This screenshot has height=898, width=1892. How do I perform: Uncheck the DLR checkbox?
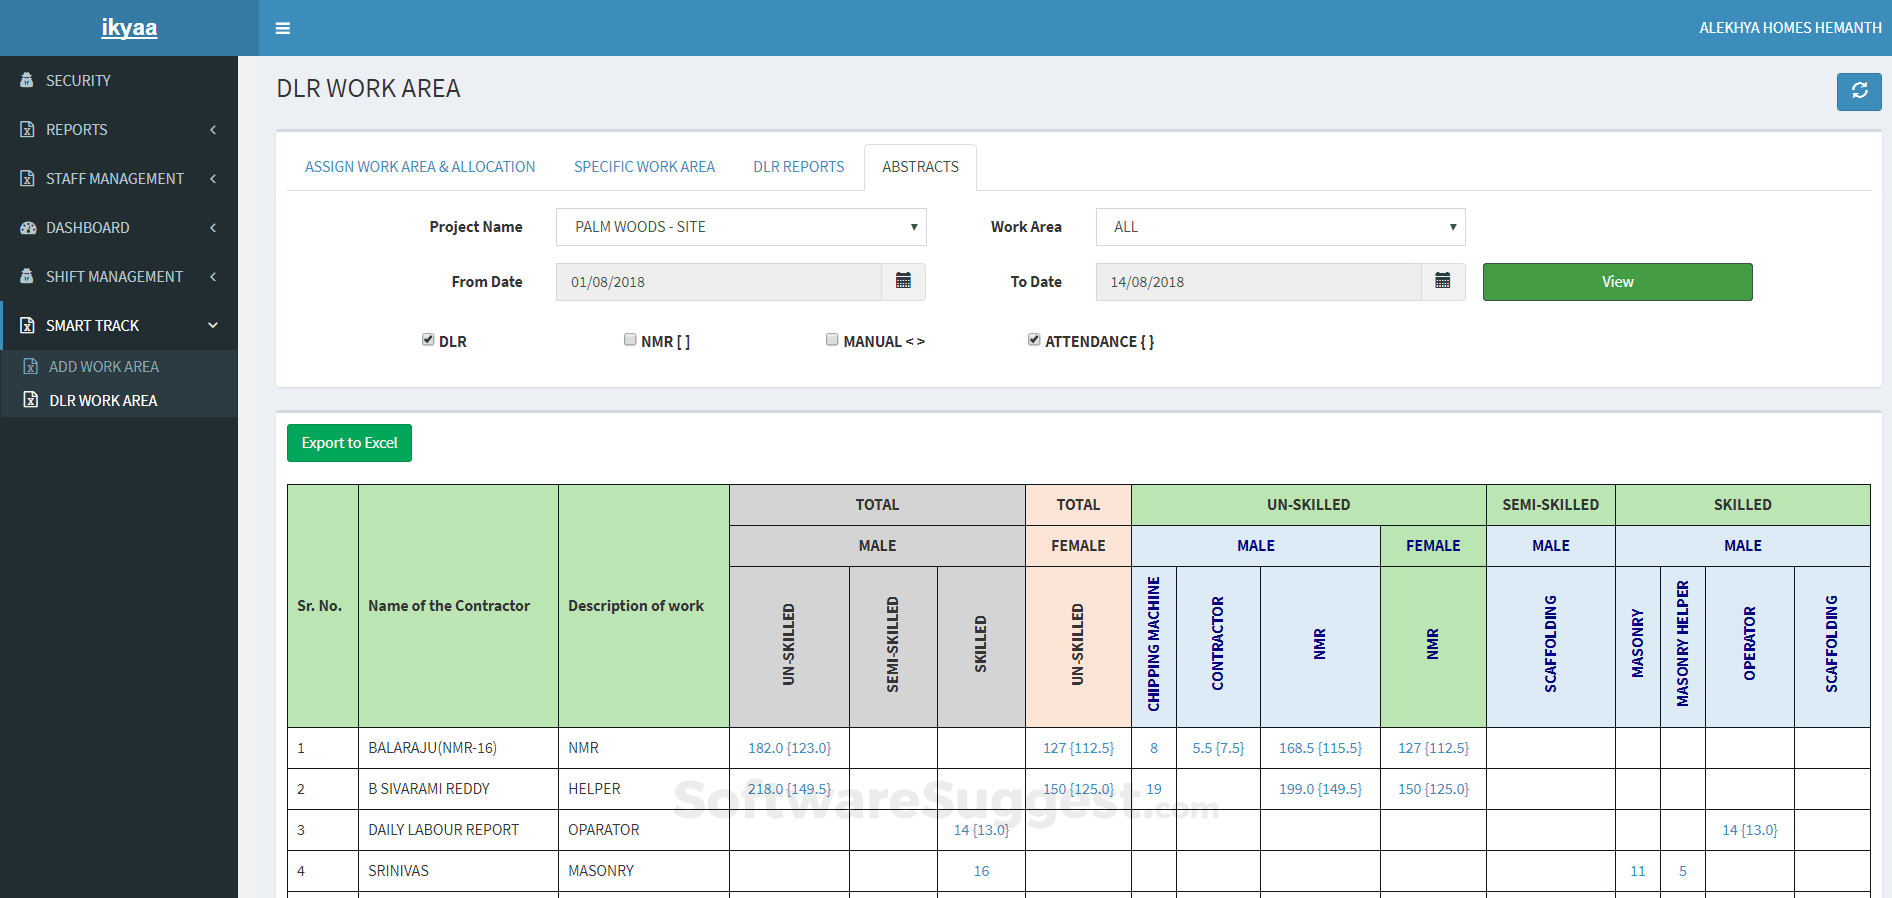(428, 340)
